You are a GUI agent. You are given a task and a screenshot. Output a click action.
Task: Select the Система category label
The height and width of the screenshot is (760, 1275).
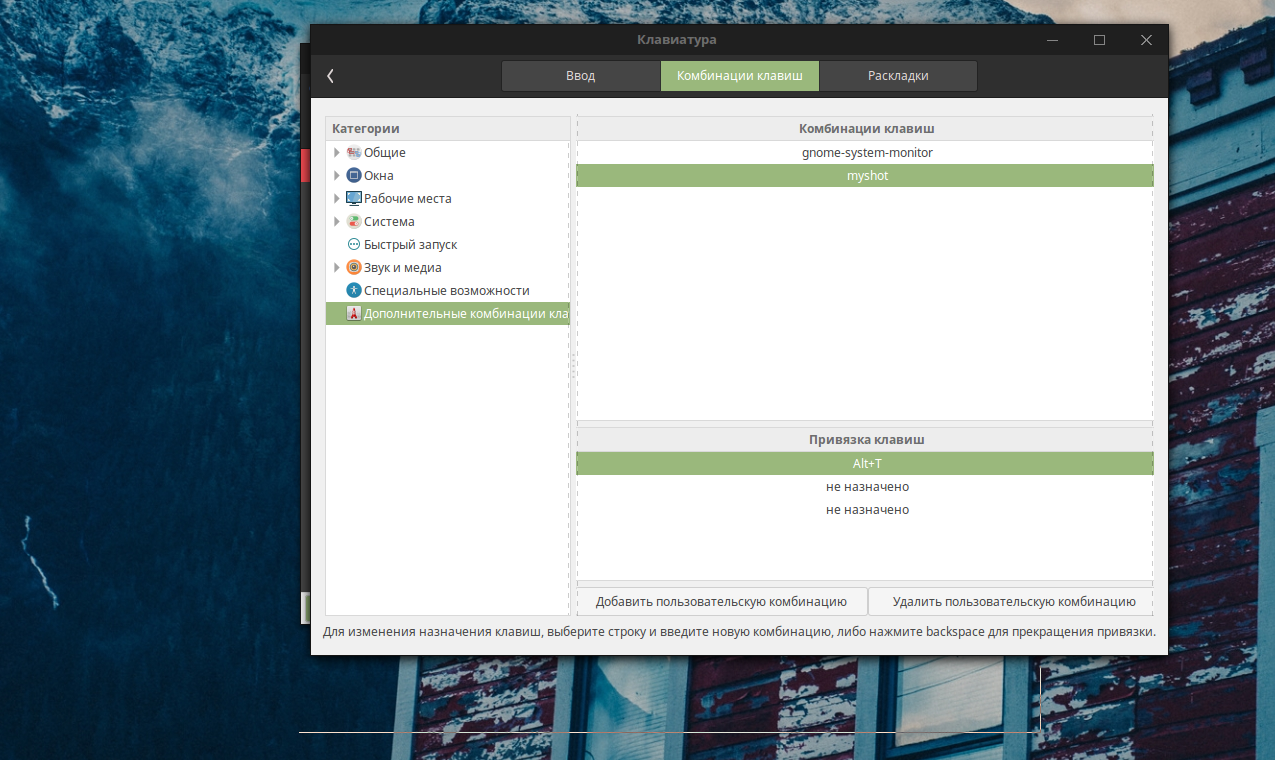pos(389,222)
